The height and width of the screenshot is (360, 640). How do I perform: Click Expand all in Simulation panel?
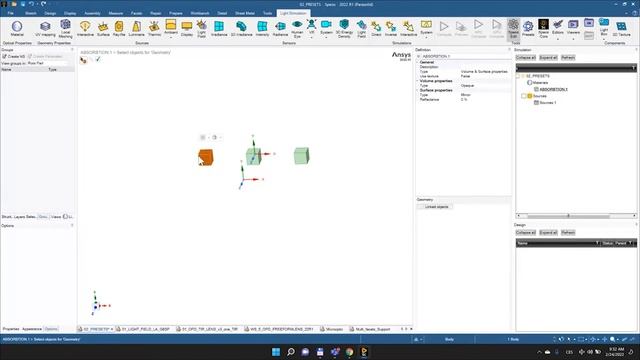point(548,58)
